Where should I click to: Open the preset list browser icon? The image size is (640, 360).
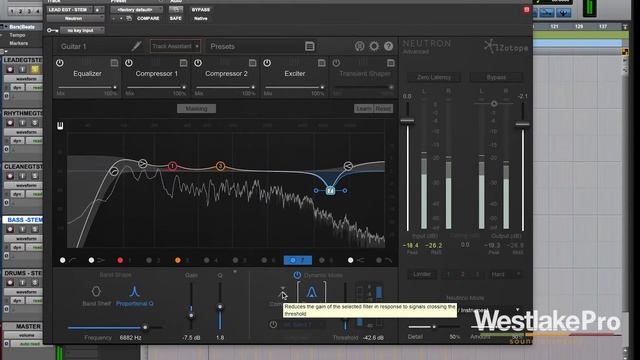click(310, 46)
